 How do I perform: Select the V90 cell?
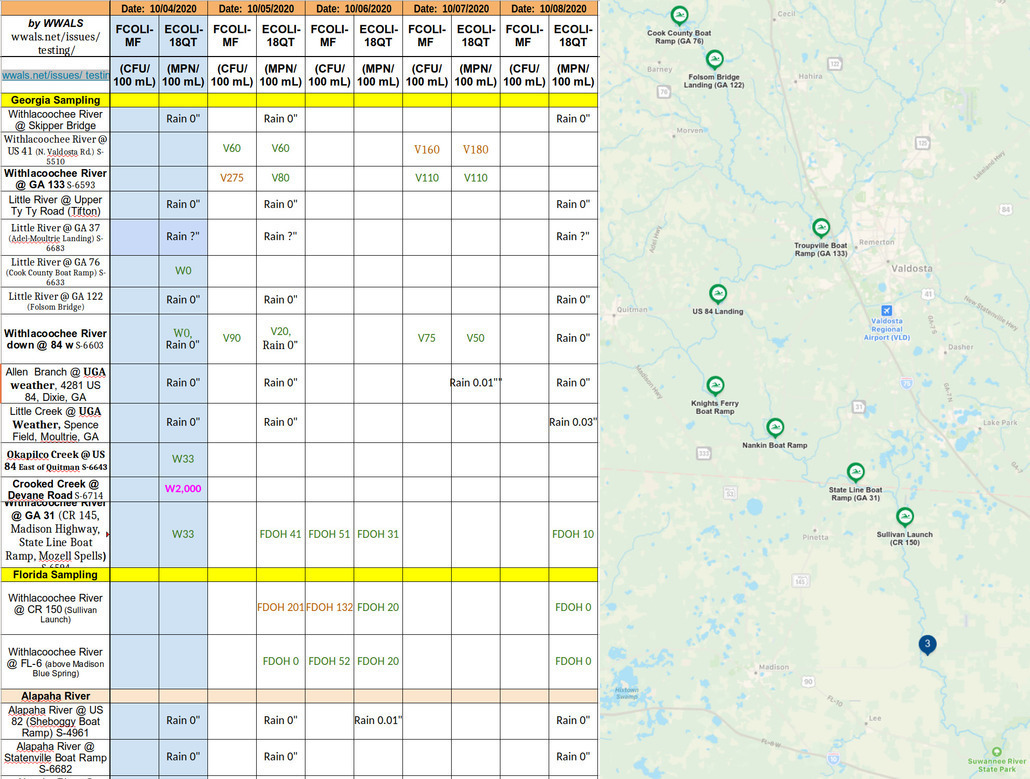(x=232, y=338)
